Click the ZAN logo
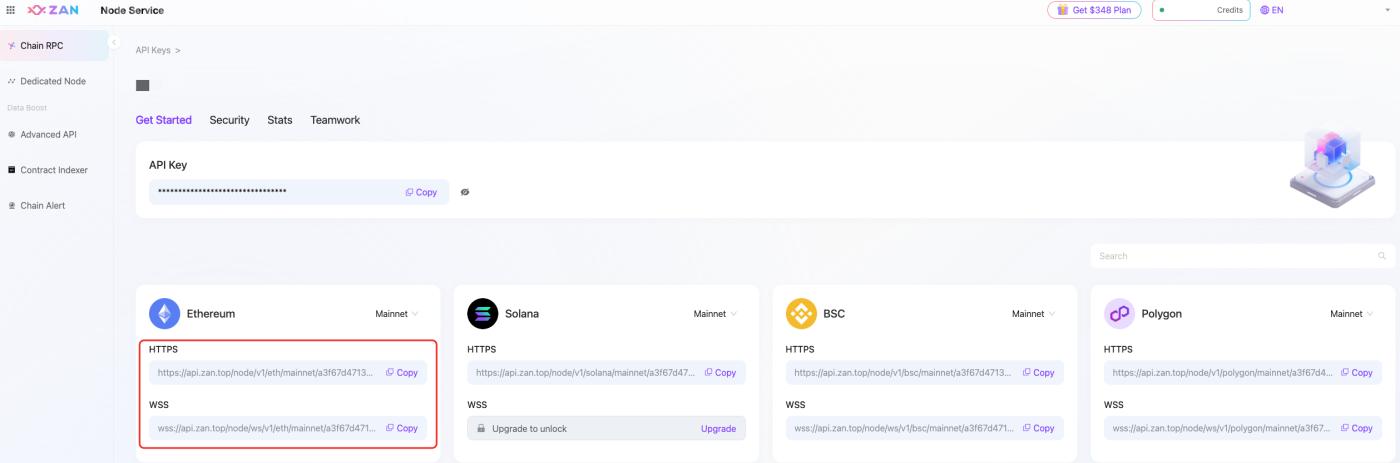 [53, 10]
